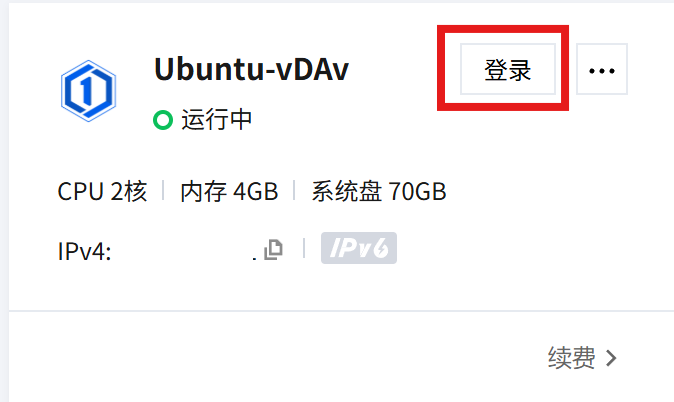Click empty footer area left of 续费
The height and width of the screenshot is (402, 674).
tap(275, 358)
